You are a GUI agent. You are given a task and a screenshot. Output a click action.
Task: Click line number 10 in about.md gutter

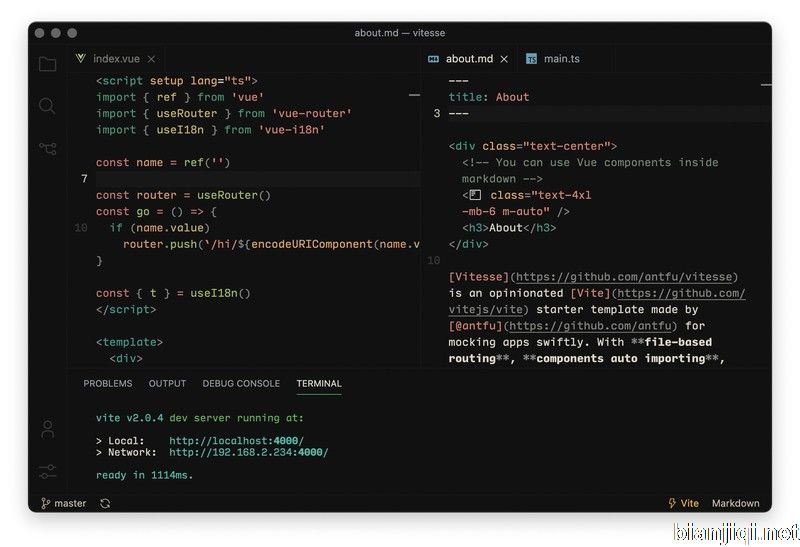pos(434,260)
